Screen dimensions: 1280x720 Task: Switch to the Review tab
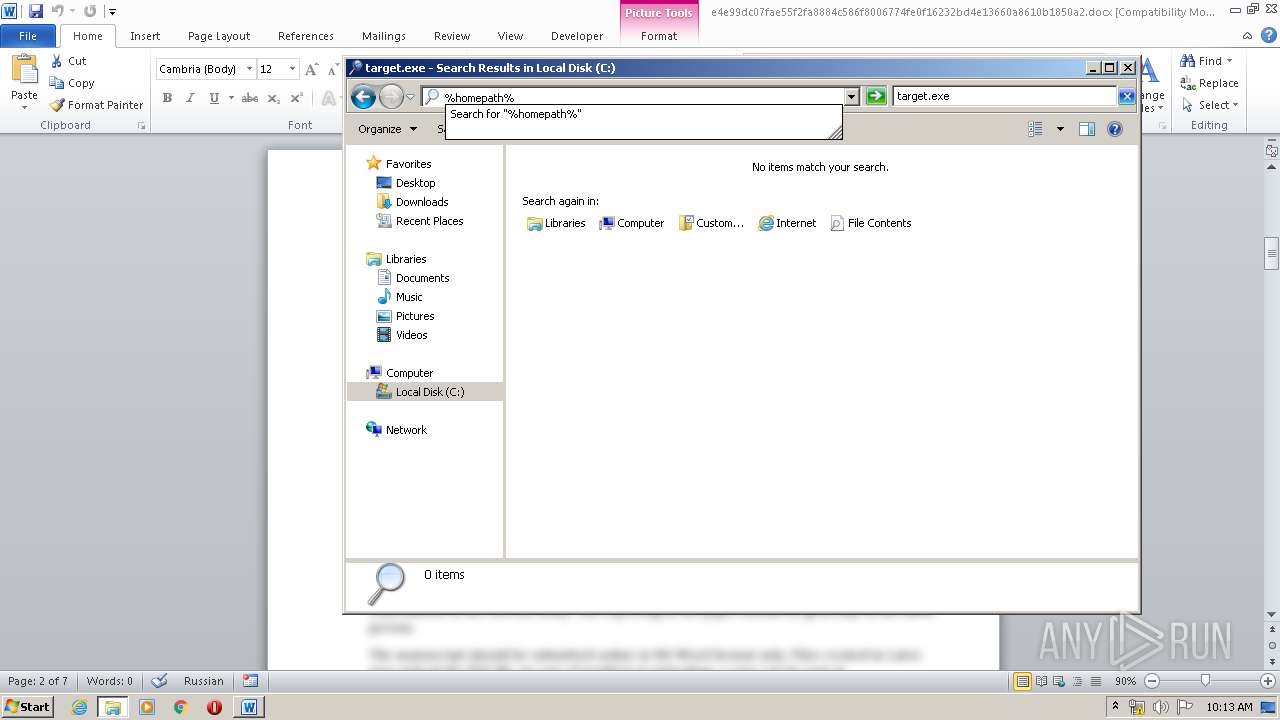(452, 36)
